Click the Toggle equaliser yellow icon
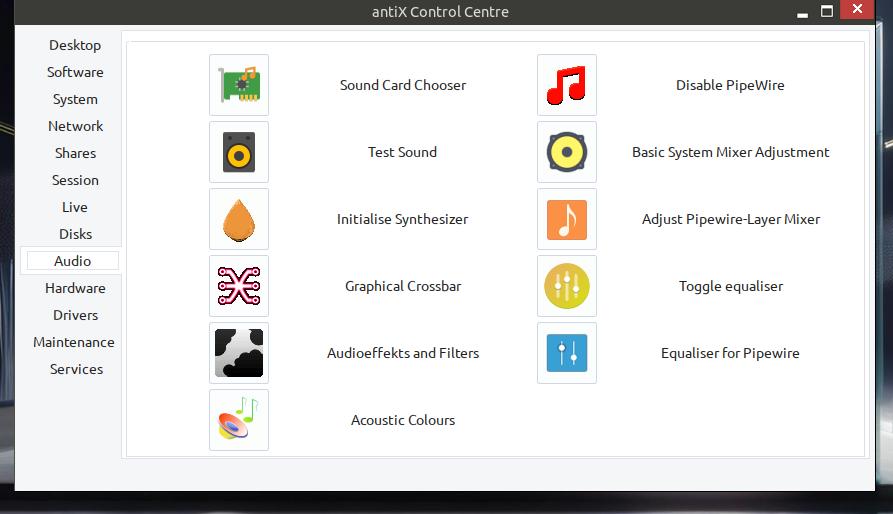The height and width of the screenshot is (514, 893). (567, 286)
